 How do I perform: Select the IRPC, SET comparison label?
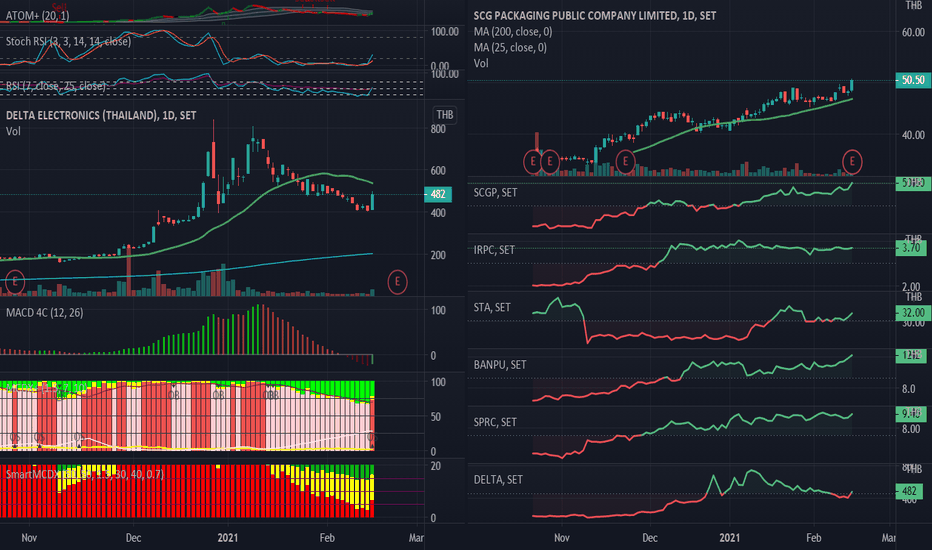(x=494, y=250)
